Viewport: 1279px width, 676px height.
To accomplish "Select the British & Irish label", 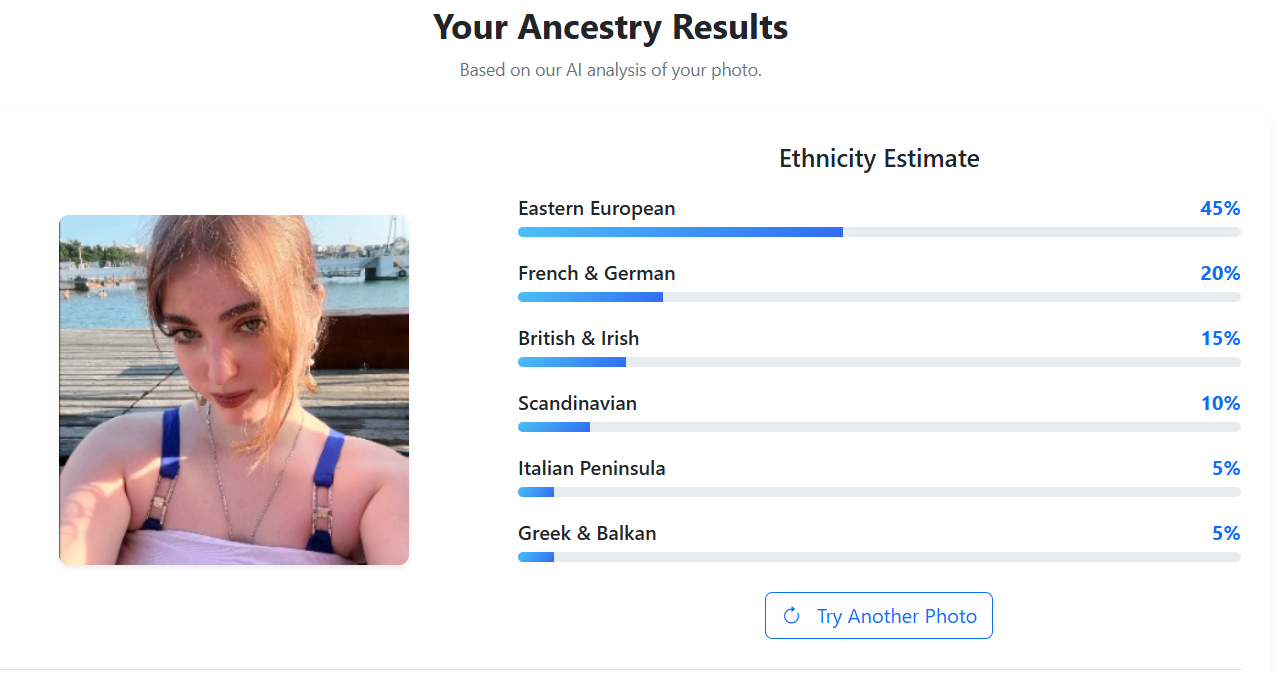I will click(x=578, y=338).
